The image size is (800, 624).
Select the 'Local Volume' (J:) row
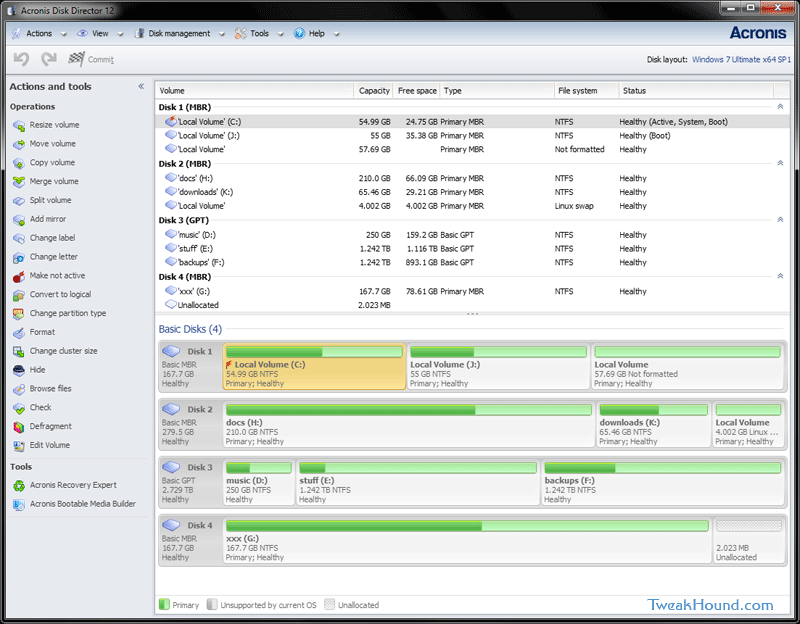point(472,136)
